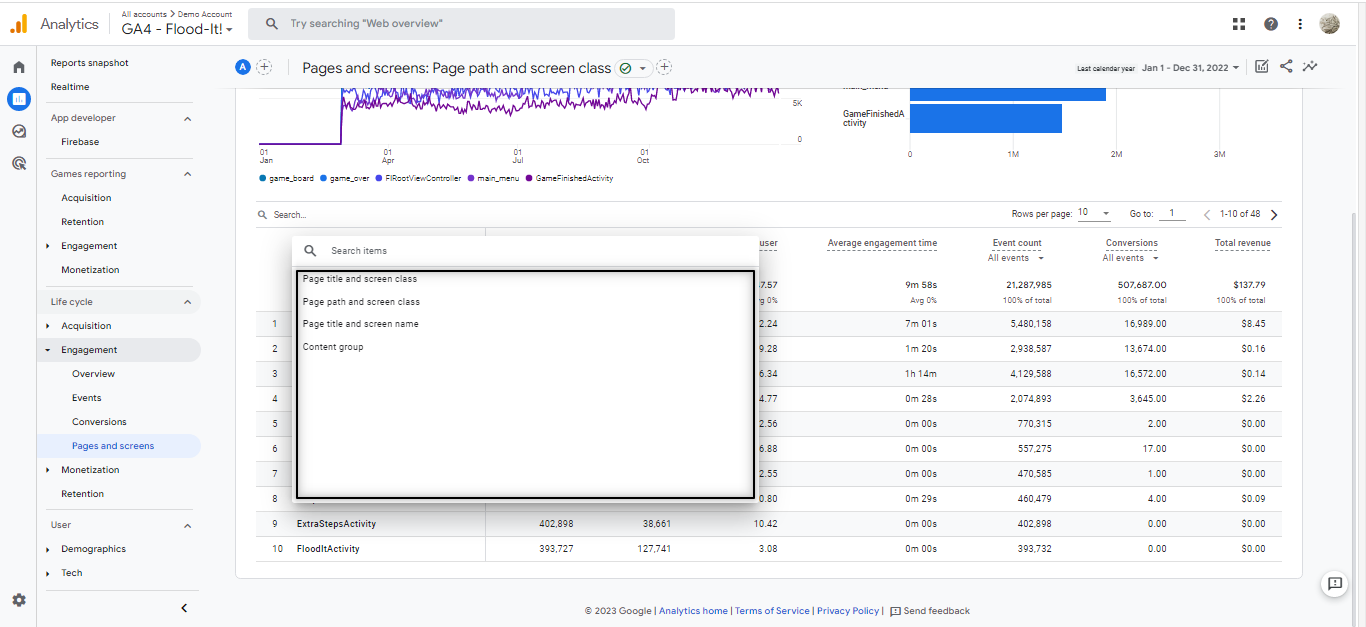Open the Realtime report
Screen dimensions: 1366x627
click(70, 87)
